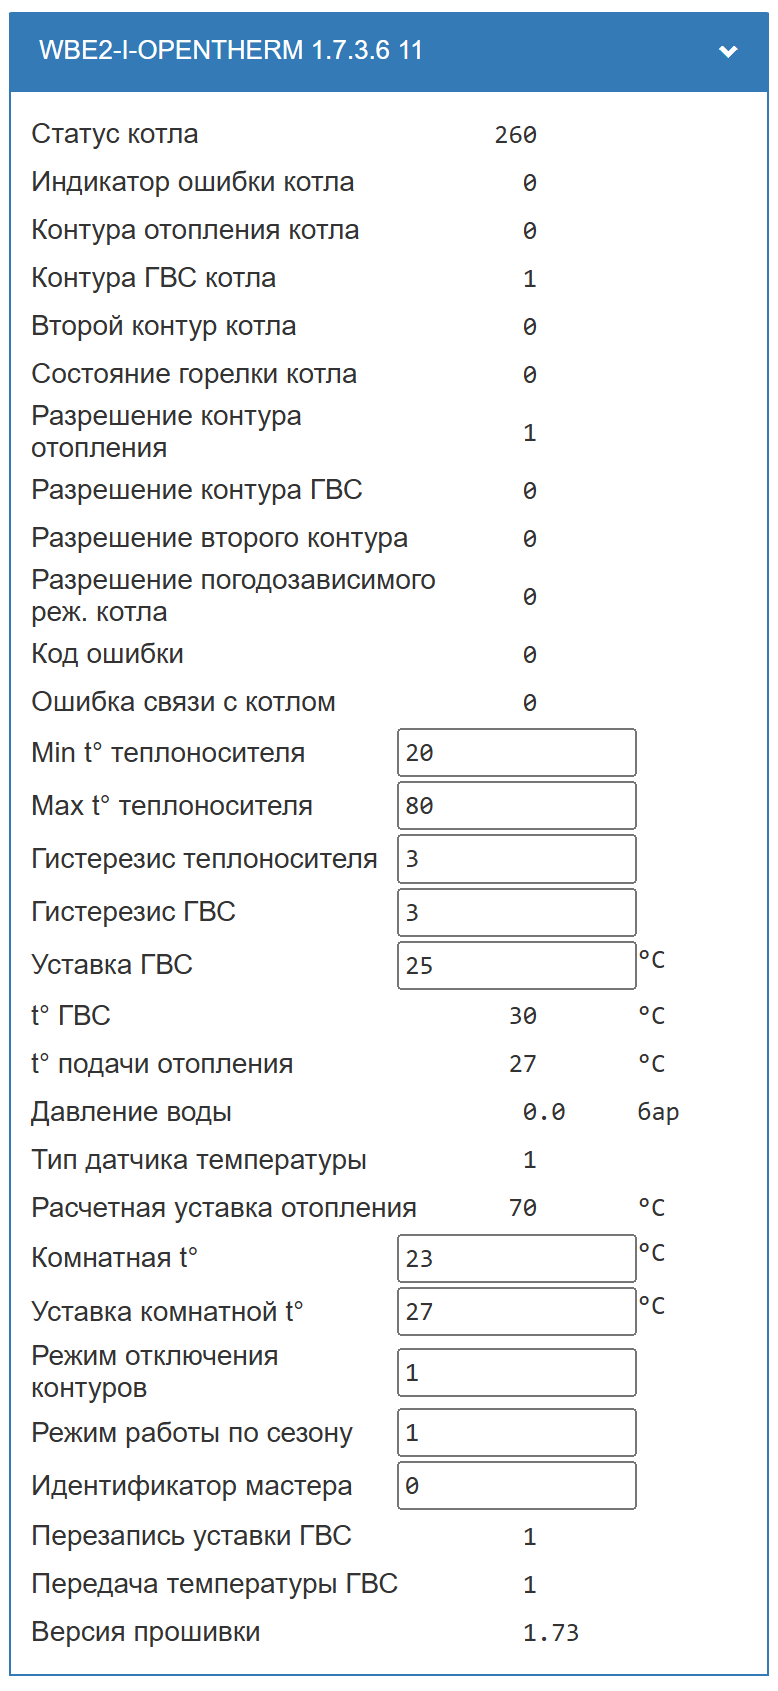Click the Режим отключения контуров input
This screenshot has height=1691, width=778.
point(517,1372)
